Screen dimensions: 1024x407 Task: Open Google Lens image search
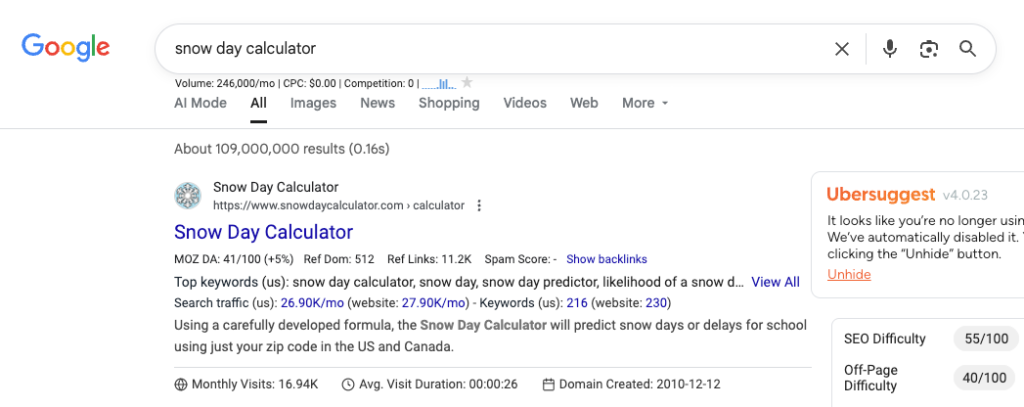[x=929, y=49]
